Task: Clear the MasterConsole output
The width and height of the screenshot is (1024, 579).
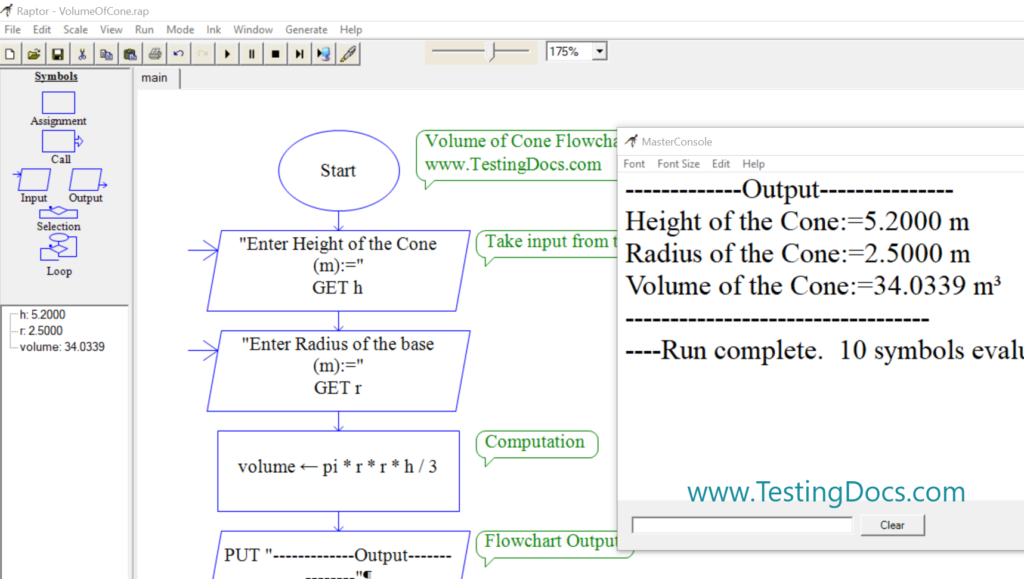Action: click(891, 524)
